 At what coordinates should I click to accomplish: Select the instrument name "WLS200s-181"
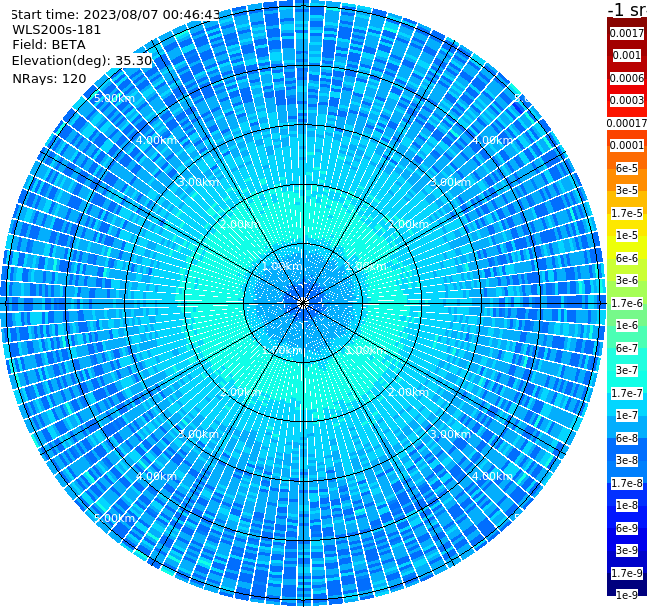point(57,30)
